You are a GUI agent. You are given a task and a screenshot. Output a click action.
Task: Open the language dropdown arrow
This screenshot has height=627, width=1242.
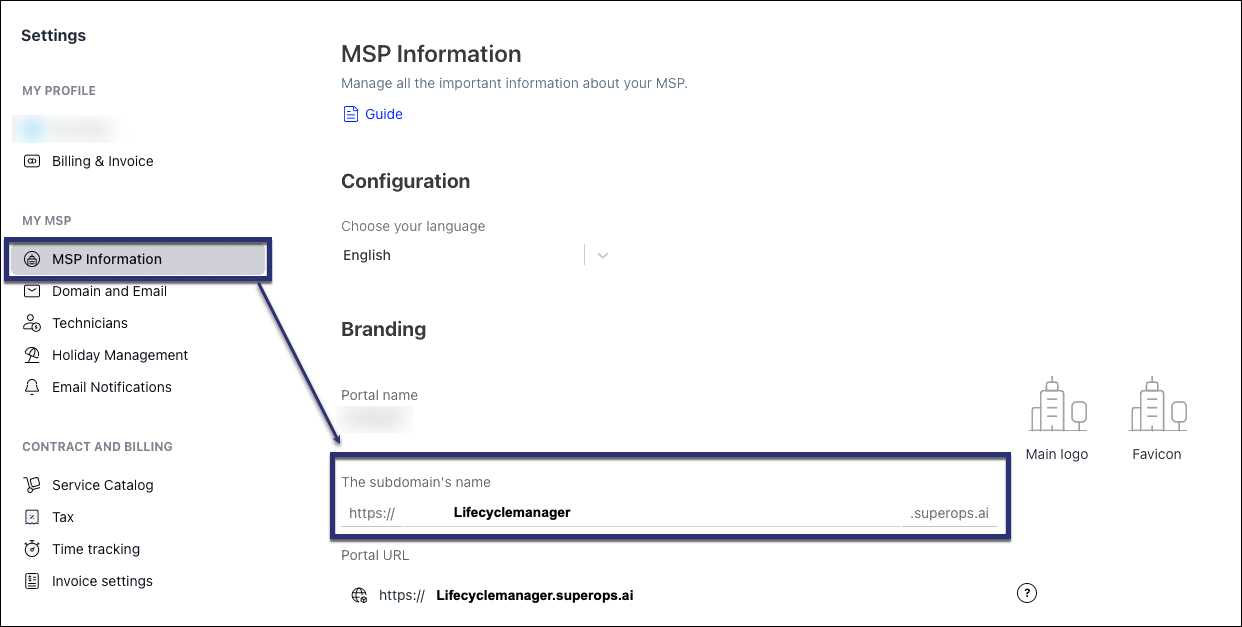[x=603, y=255]
